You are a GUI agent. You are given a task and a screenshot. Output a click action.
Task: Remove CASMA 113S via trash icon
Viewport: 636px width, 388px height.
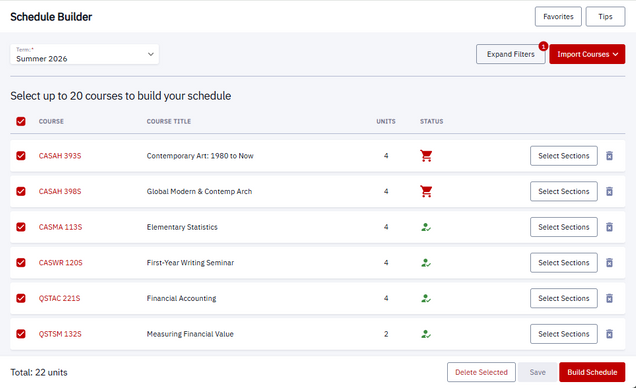click(609, 227)
